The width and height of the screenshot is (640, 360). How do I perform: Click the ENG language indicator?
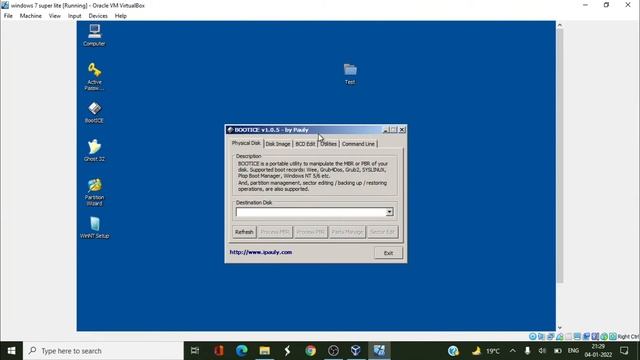coord(573,351)
